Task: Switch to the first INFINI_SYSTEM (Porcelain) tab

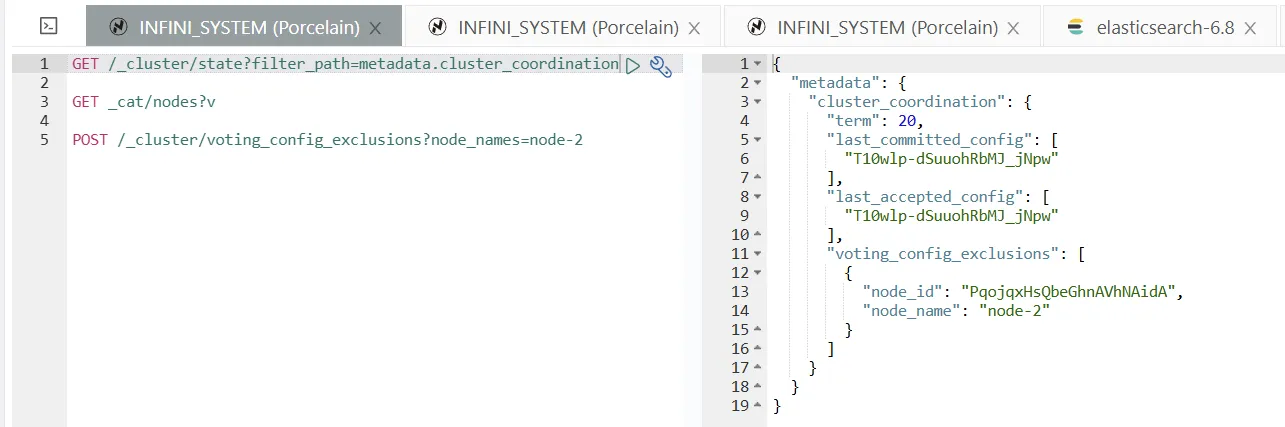Action: (x=244, y=28)
